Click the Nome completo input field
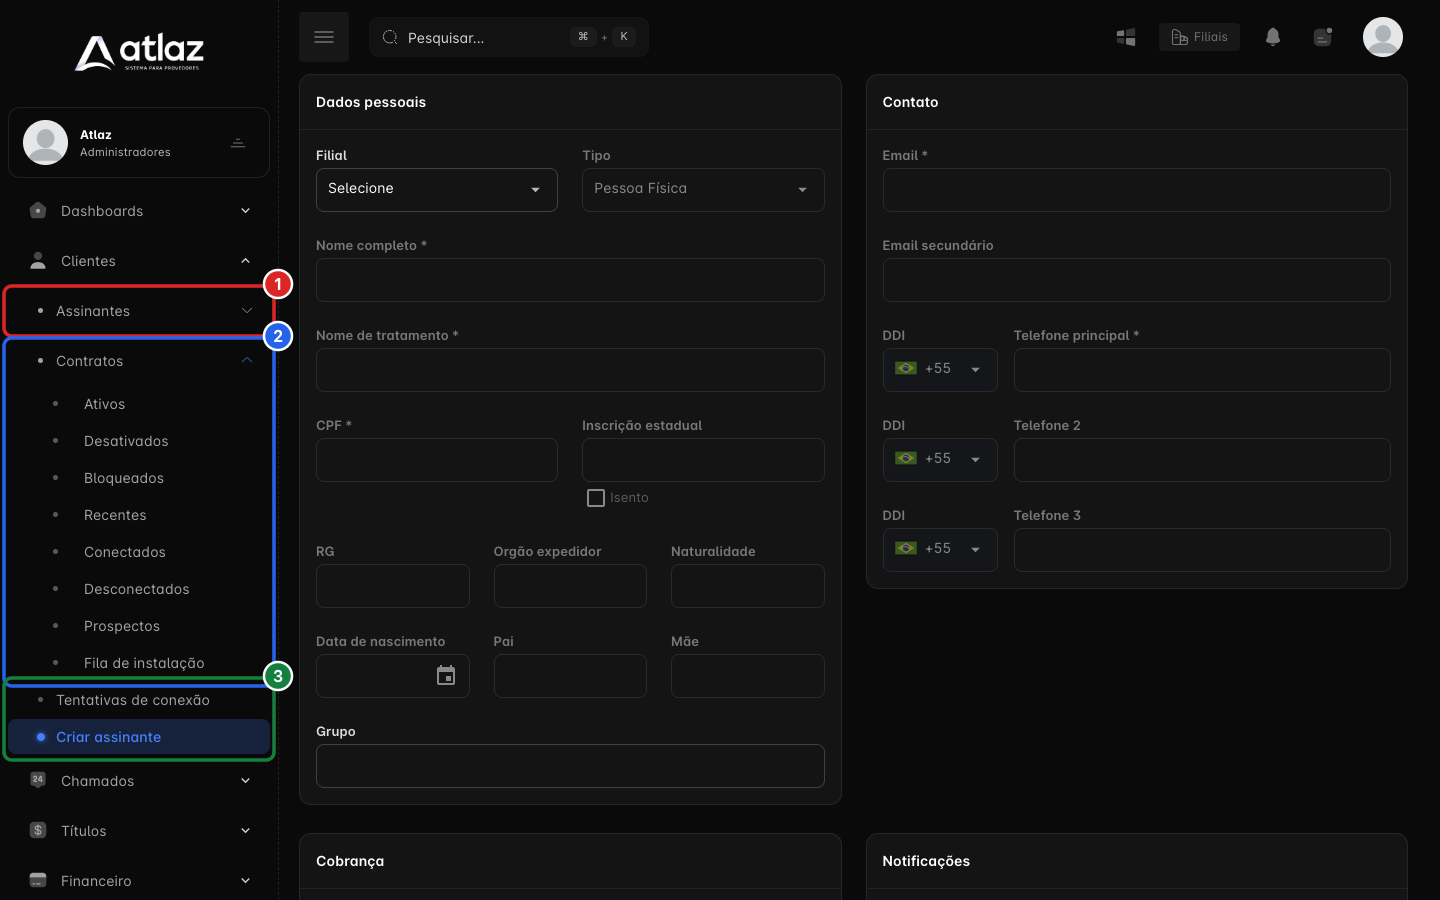The height and width of the screenshot is (900, 1440). [570, 280]
